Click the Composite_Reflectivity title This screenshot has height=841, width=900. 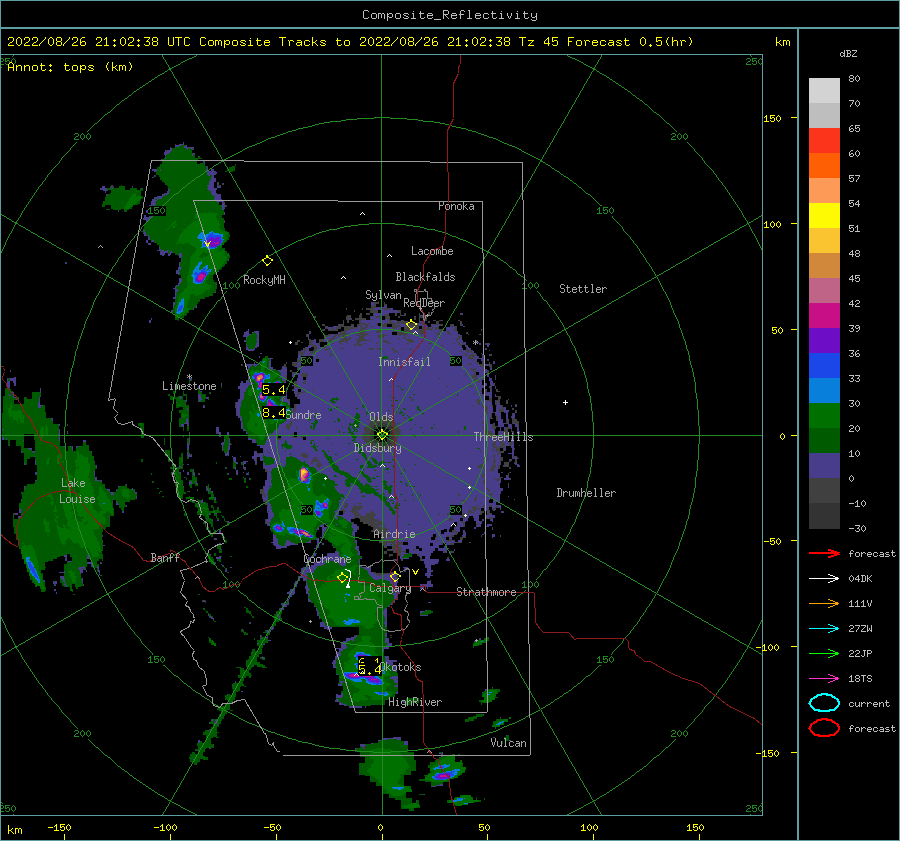(450, 15)
